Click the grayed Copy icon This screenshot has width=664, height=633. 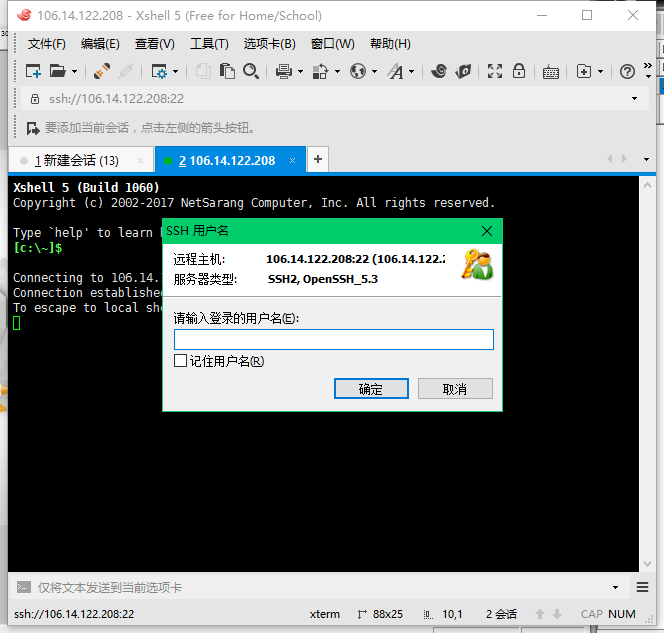(203, 71)
